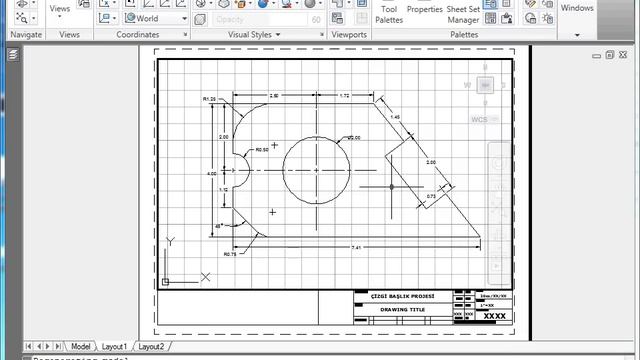Image resolution: width=640 pixels, height=360 pixels.
Task: Open the World UCS combo box
Action: tap(156, 18)
